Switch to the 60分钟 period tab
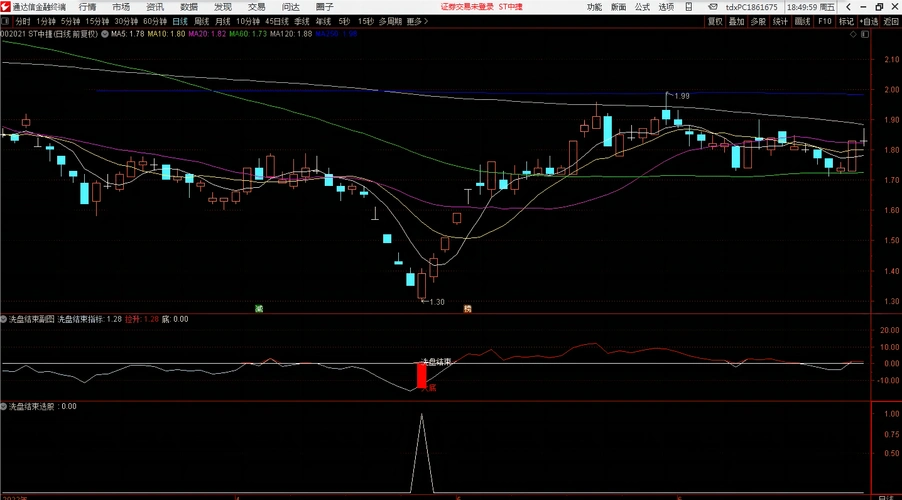Screen dimensions: 902x500 155,21
